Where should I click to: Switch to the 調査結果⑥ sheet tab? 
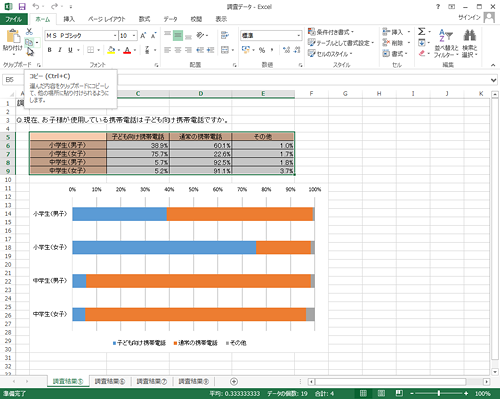(110, 381)
